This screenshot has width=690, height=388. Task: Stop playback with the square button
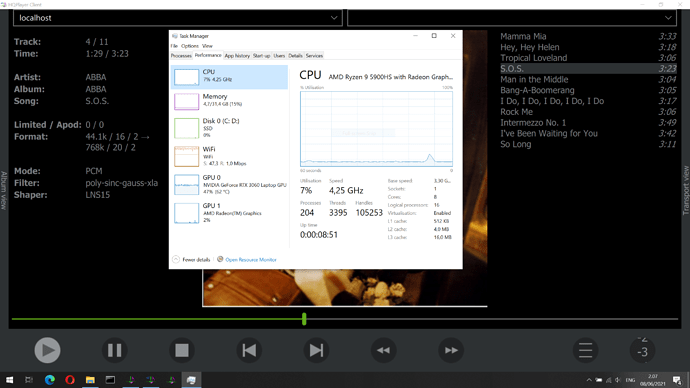point(182,350)
